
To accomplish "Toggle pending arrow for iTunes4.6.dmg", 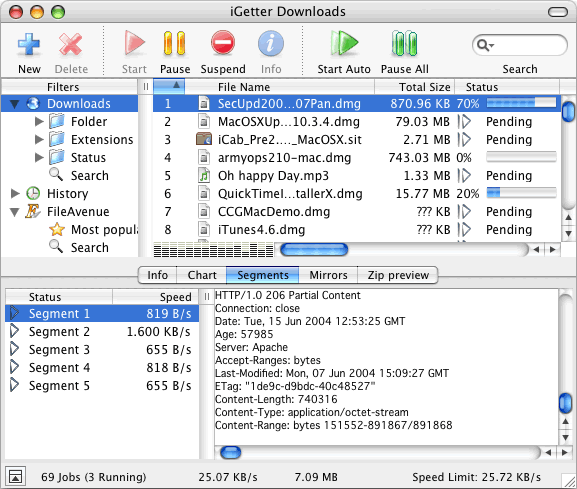I will click(x=465, y=230).
